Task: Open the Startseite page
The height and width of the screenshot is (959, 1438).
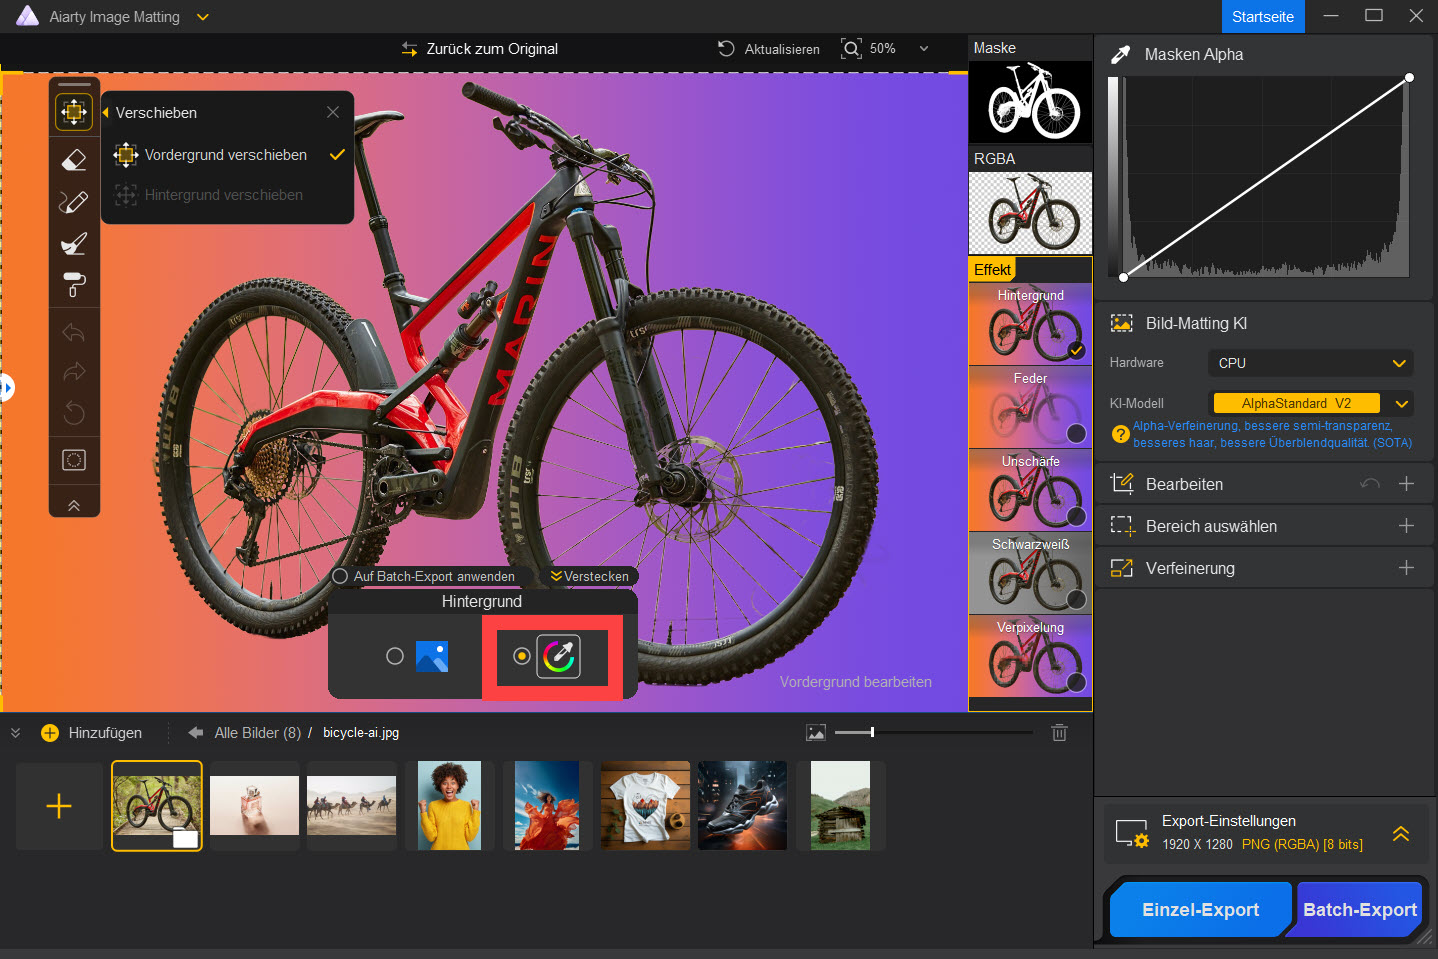Action: click(1262, 16)
